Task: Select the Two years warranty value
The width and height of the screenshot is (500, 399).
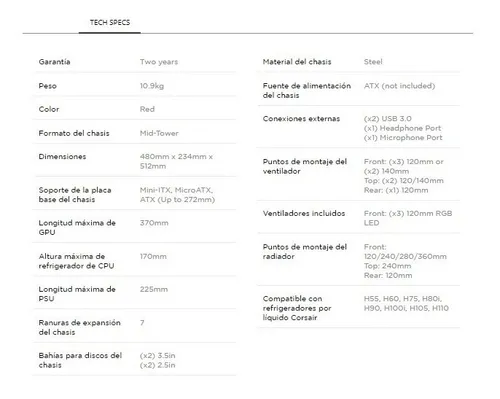Action: point(159,62)
